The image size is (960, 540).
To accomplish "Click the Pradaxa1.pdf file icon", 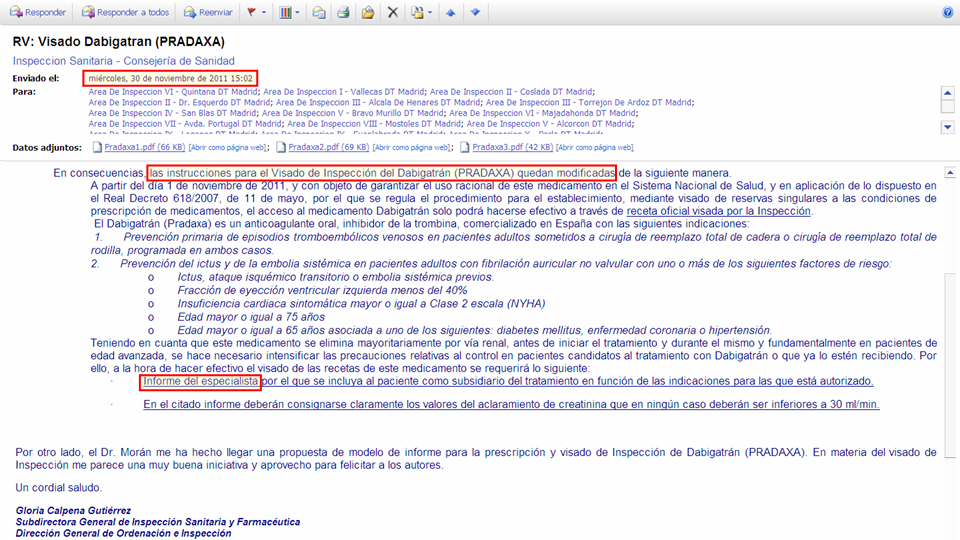I will pyautogui.click(x=97, y=148).
